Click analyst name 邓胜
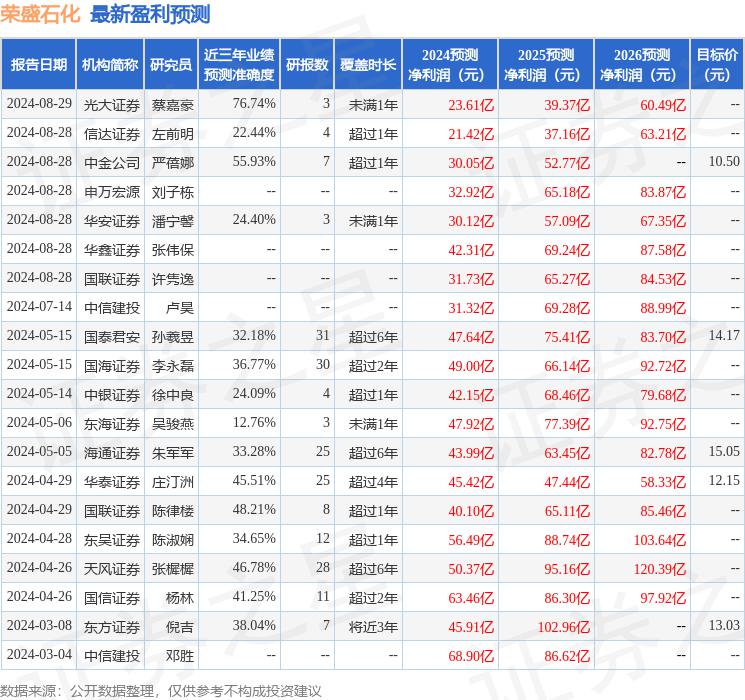This screenshot has width=745, height=700. pyautogui.click(x=180, y=656)
